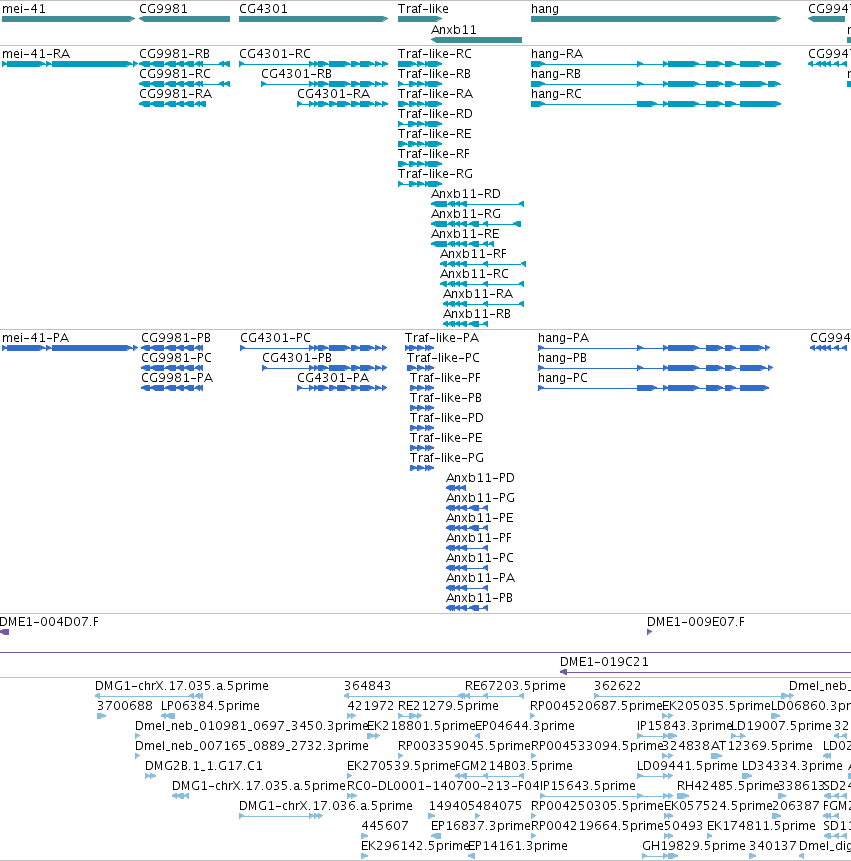Image resolution: width=851 pixels, height=861 pixels.
Task: Click the Traf-like gene label
Action: click(423, 9)
